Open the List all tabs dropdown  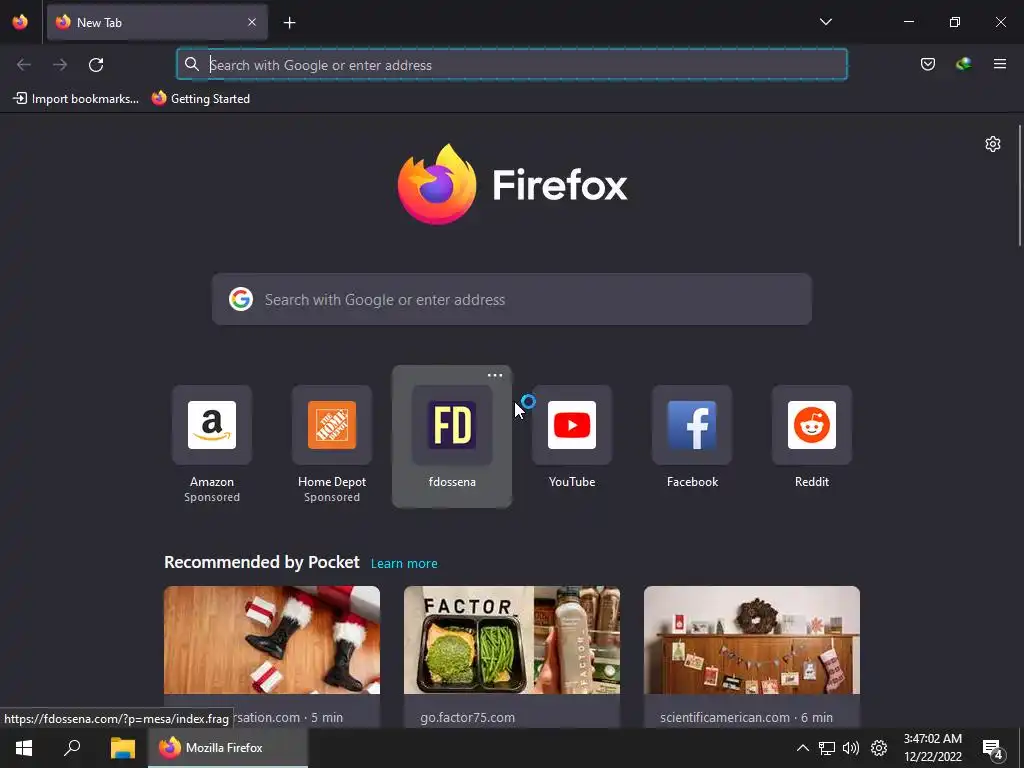coord(825,22)
